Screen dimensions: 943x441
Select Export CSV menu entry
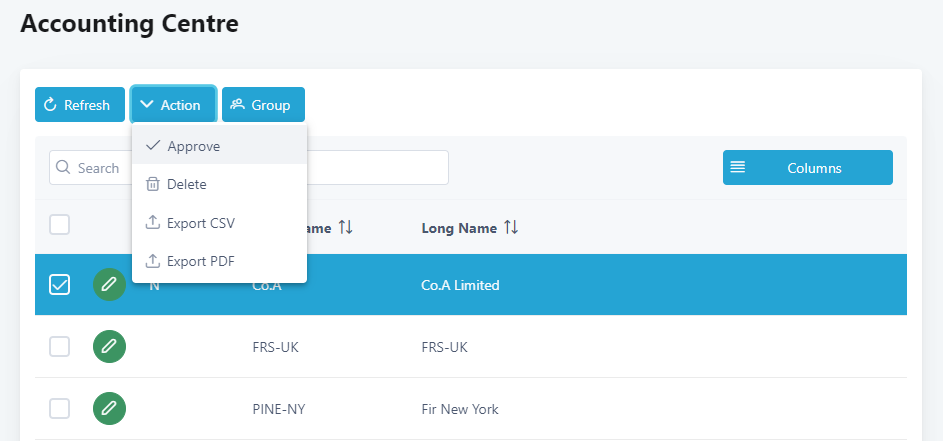(201, 223)
